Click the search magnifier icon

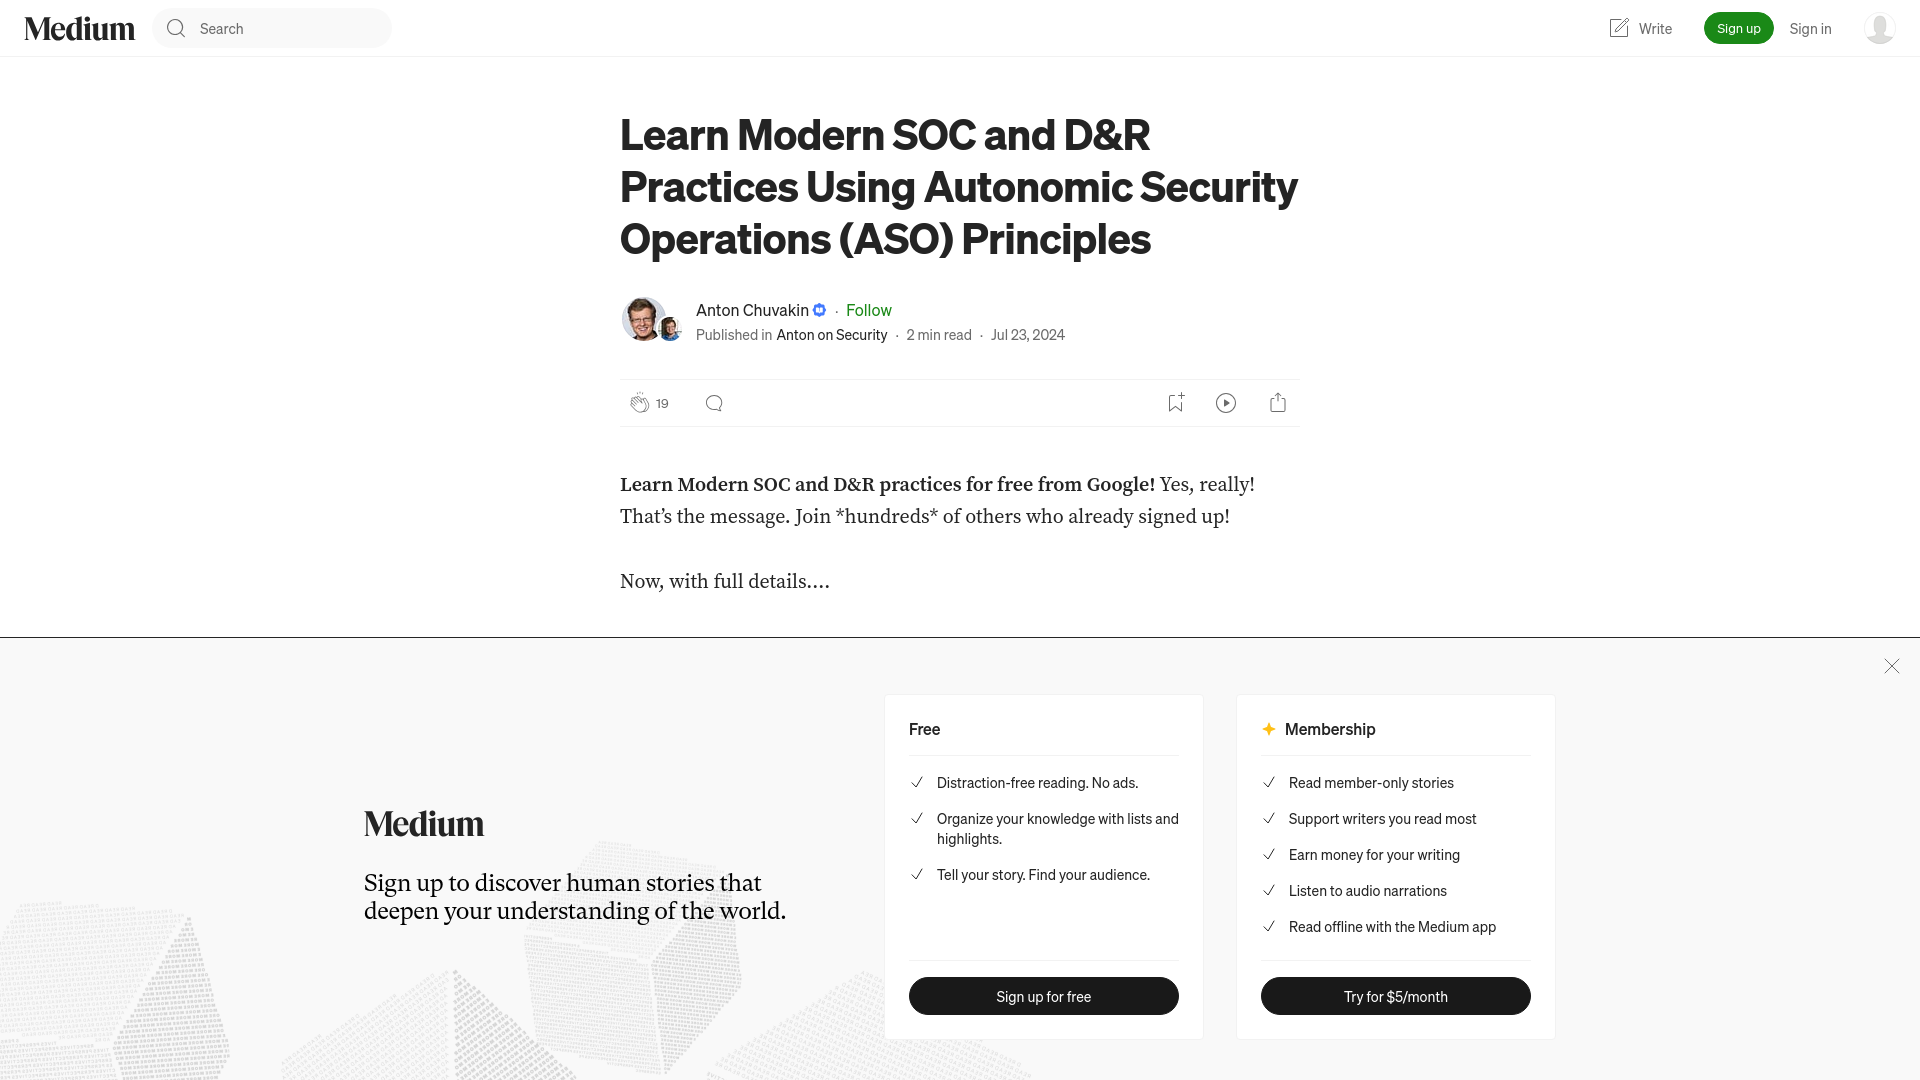click(175, 28)
